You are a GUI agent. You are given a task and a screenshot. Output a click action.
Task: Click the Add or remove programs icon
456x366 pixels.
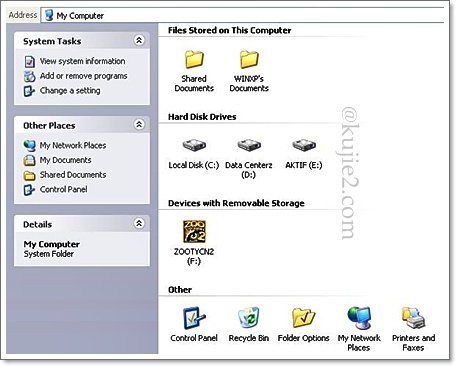[30, 76]
